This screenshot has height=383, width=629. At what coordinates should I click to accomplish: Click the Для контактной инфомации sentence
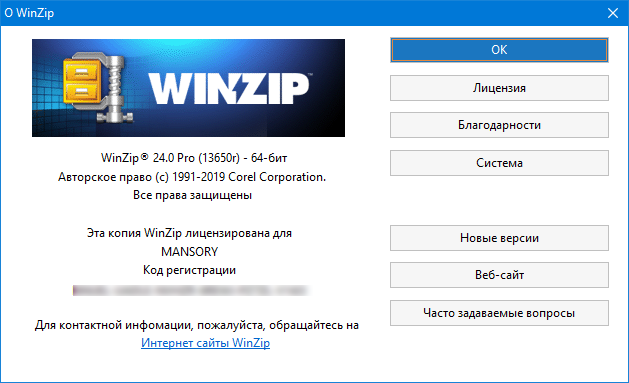click(197, 325)
